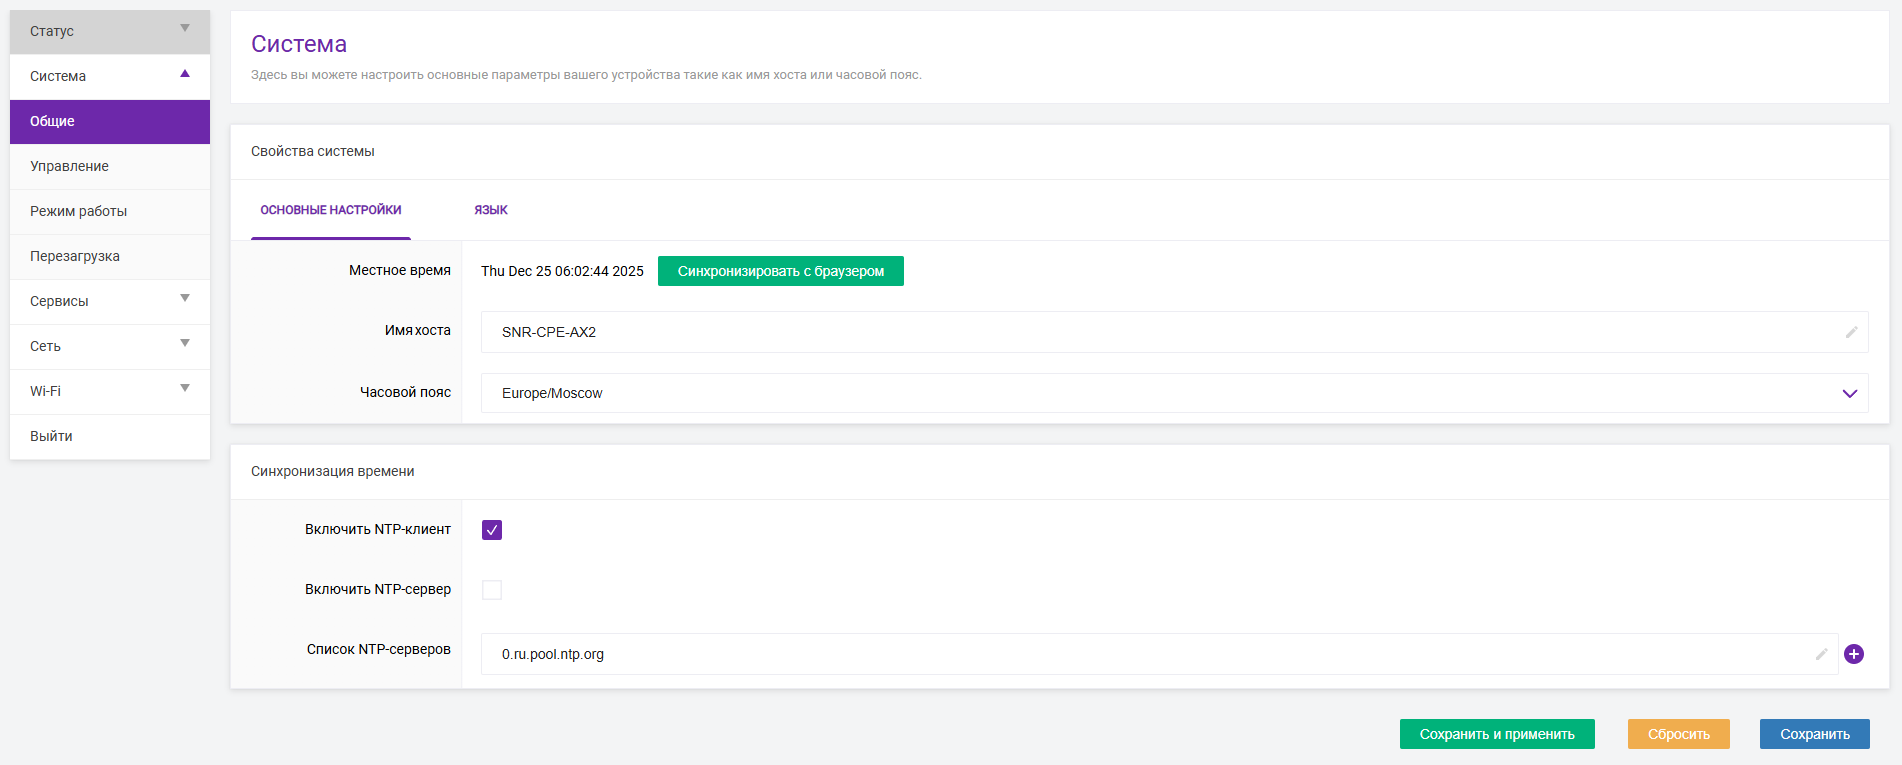Select the Основные настройки tab
The height and width of the screenshot is (765, 1902).
pyautogui.click(x=331, y=210)
